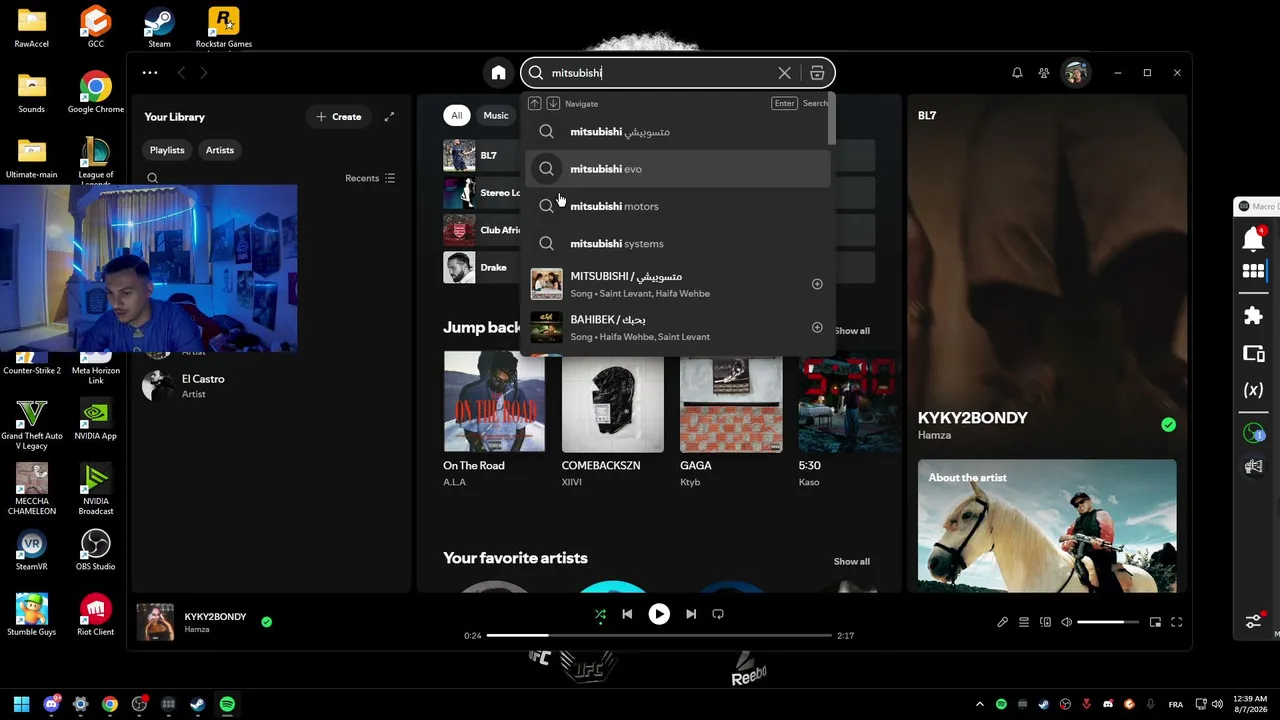Open the COMEBACKSZN album card
Viewport: 1280px width, 720px height.
pos(612,420)
